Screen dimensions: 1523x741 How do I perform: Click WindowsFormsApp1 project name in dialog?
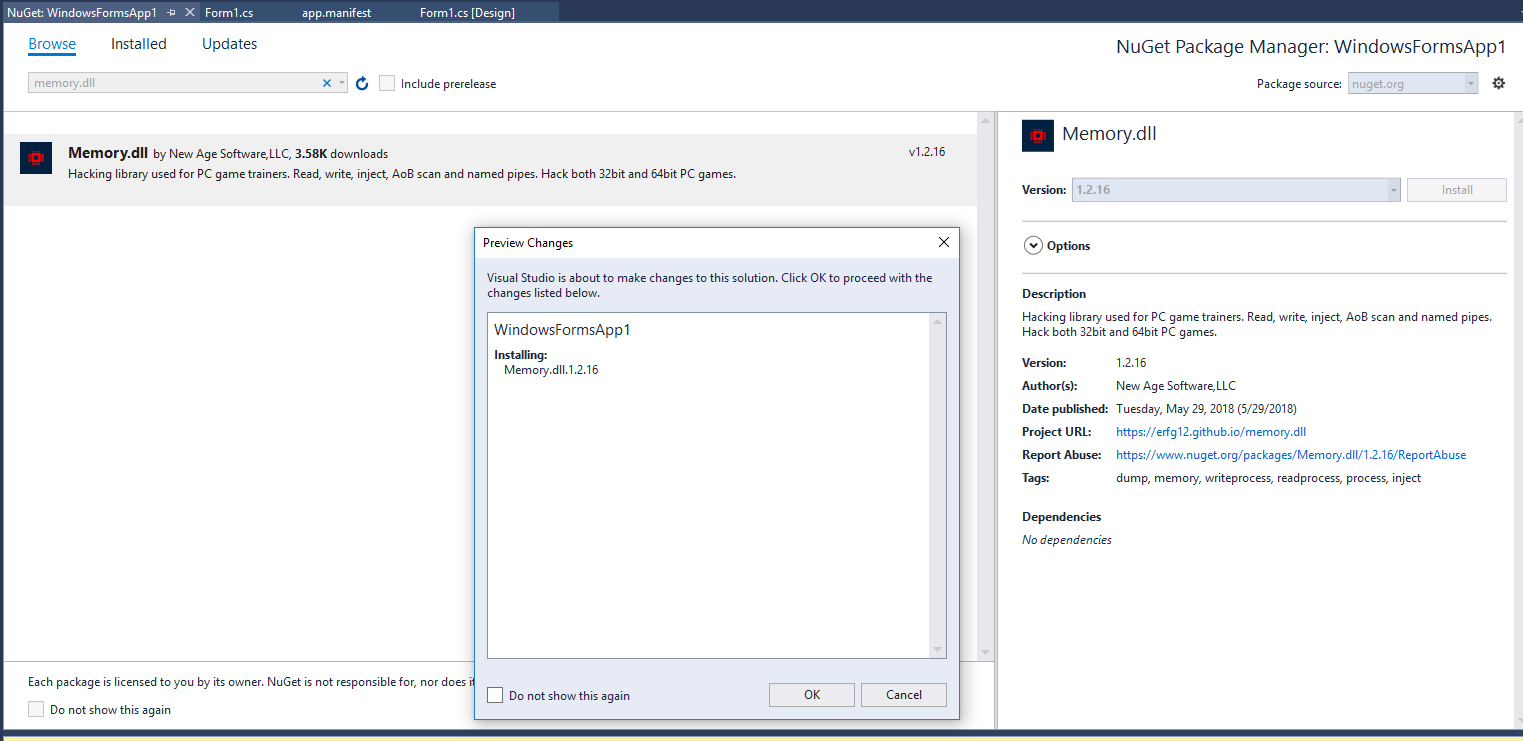tap(562, 330)
